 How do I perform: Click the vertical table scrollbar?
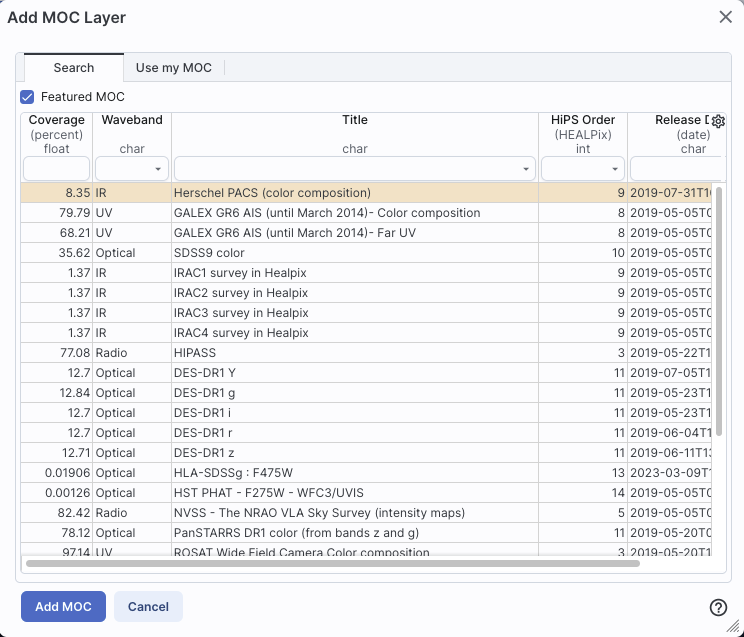coord(718,311)
